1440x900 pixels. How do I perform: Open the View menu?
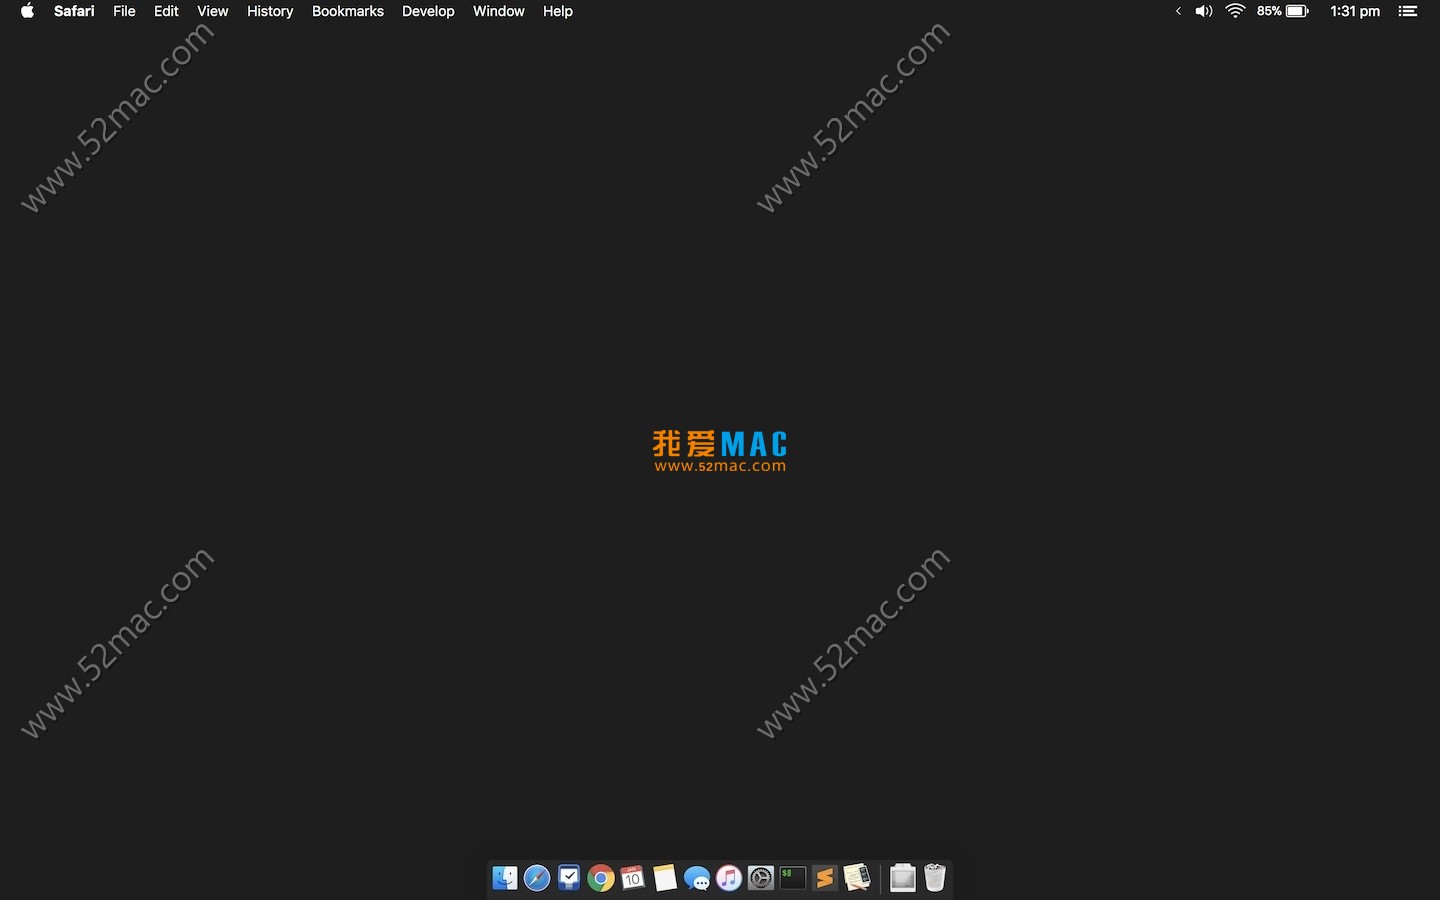(212, 11)
